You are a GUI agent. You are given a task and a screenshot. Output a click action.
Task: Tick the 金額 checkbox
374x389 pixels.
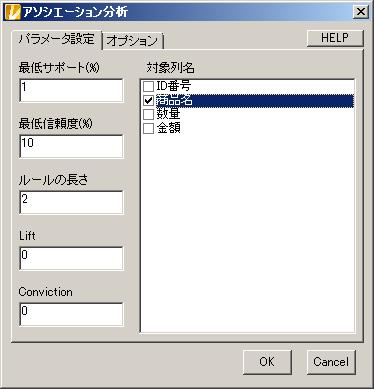(148, 128)
